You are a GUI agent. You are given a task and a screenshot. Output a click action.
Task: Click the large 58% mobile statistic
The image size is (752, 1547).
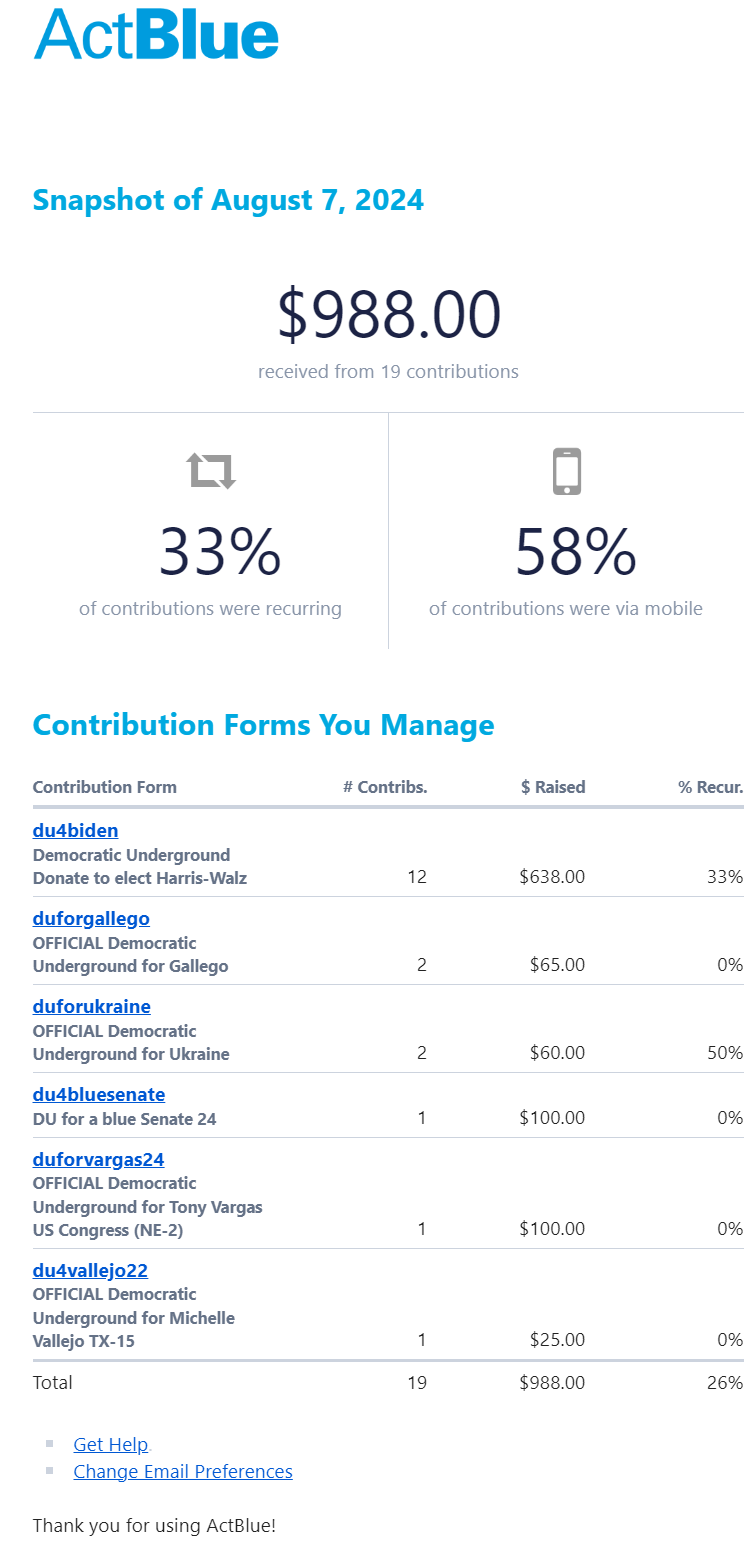pos(575,552)
